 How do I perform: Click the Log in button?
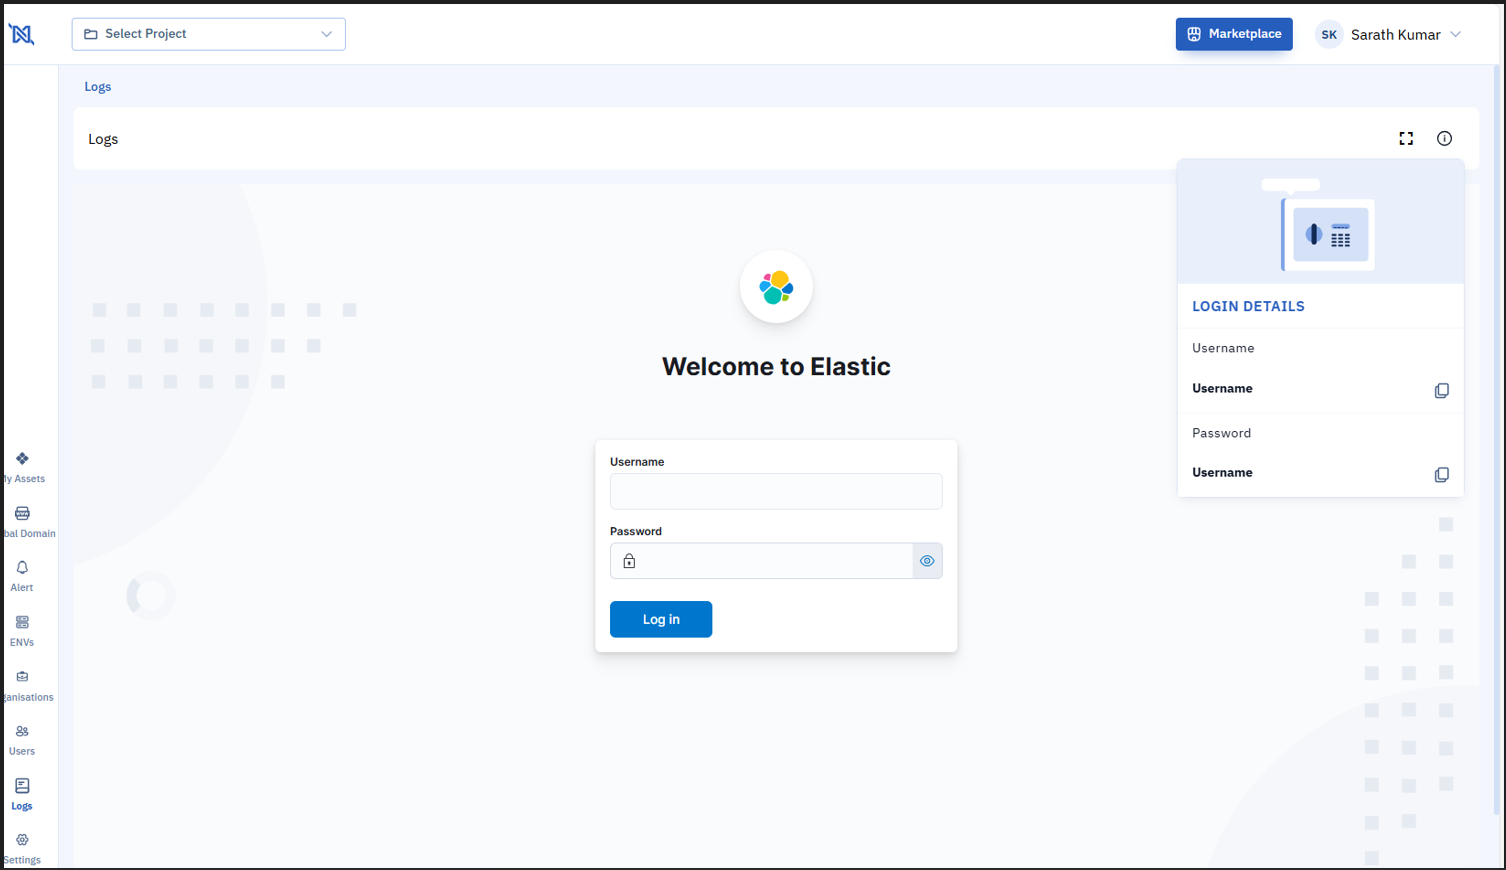(x=661, y=619)
